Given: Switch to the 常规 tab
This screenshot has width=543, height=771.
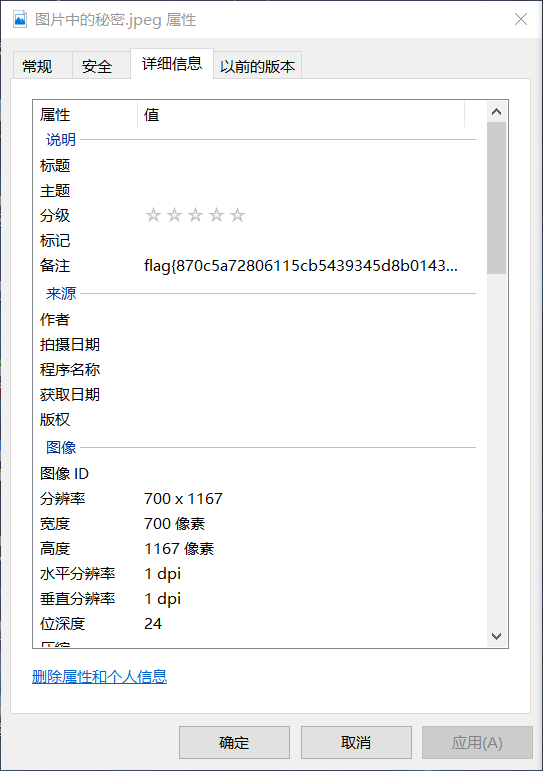Looking at the screenshot, I should [43, 66].
